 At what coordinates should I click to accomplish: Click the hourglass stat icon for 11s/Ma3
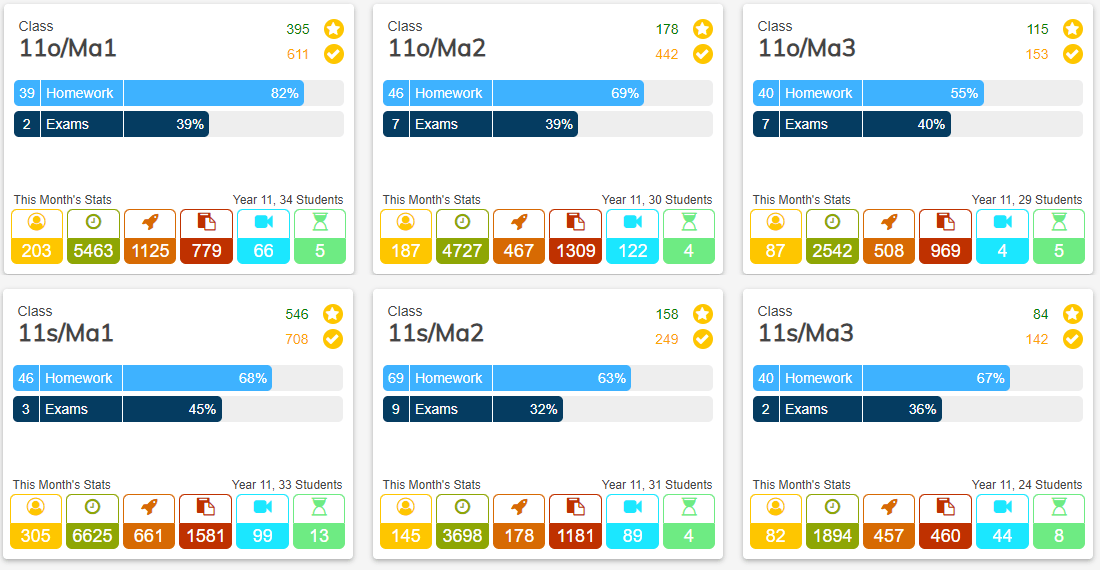tap(1058, 507)
